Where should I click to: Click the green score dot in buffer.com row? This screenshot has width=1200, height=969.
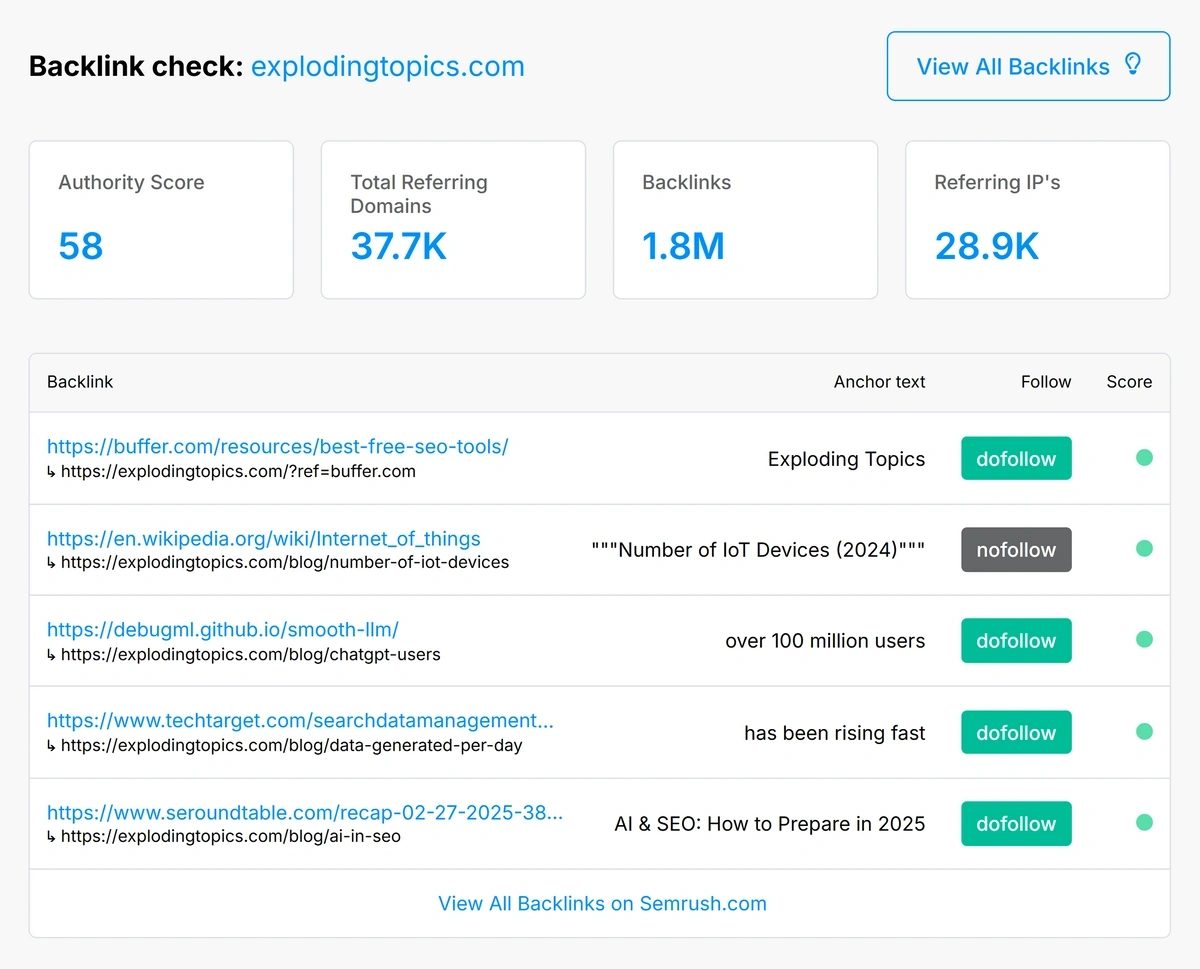(x=1144, y=457)
